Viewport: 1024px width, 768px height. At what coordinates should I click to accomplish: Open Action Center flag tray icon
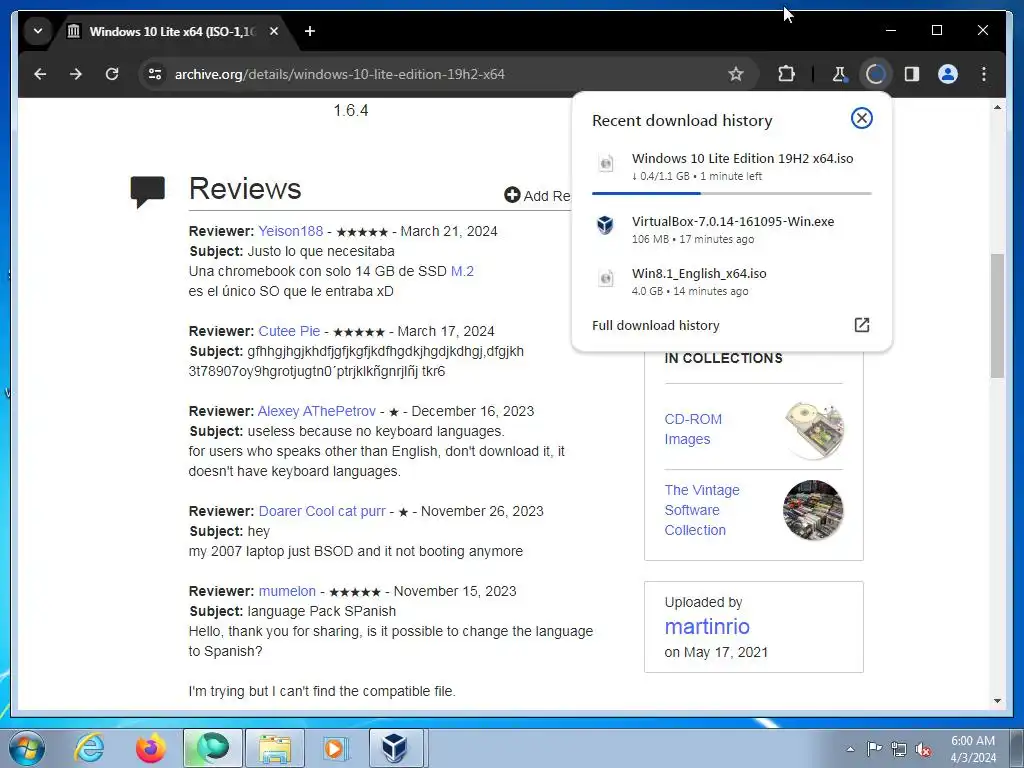874,748
